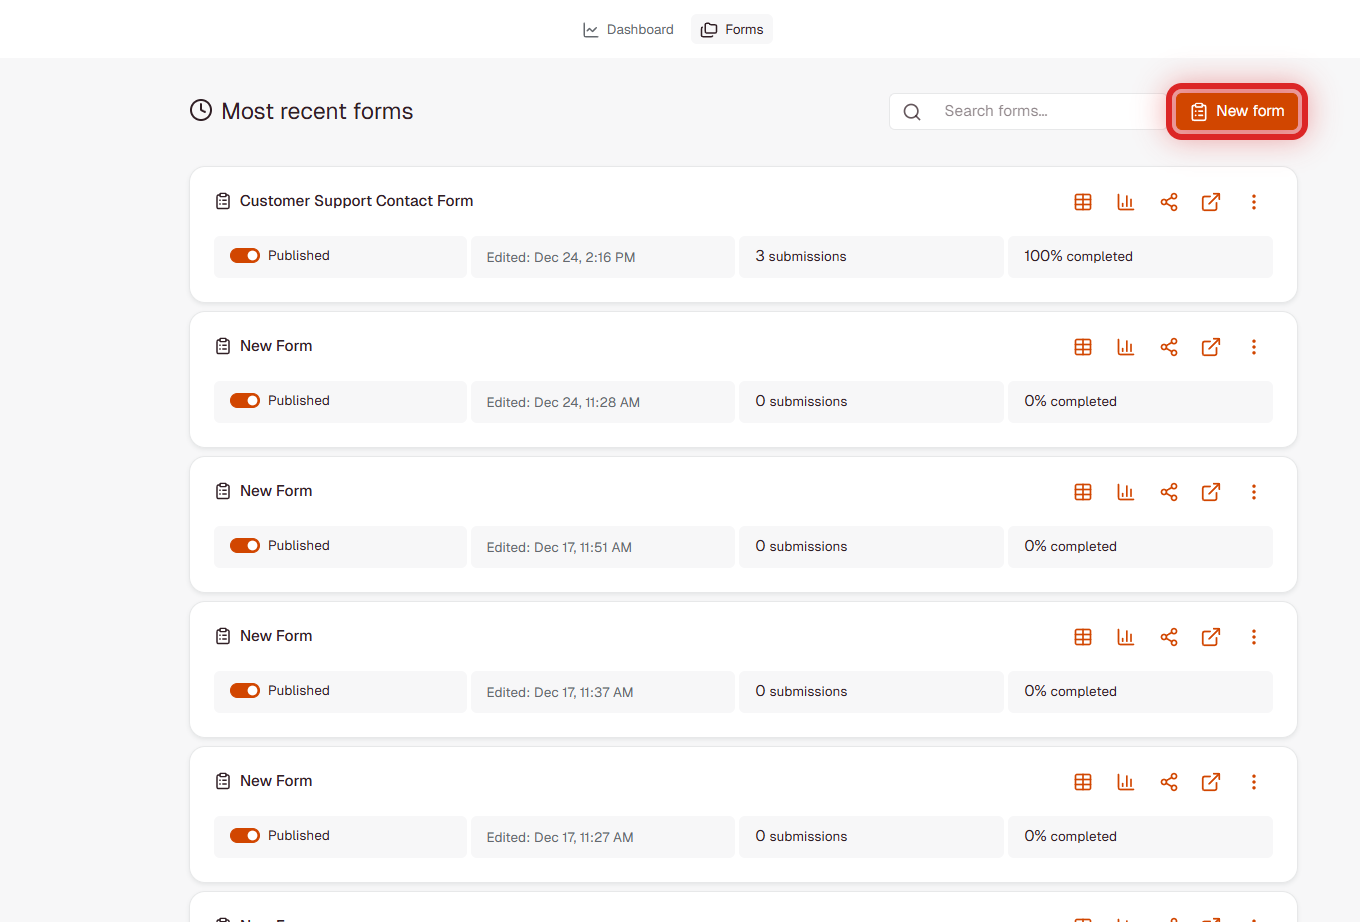The height and width of the screenshot is (922, 1360).
Task: Open the three-dot menu on the New Form edited Dec 24
Action: pos(1253,347)
